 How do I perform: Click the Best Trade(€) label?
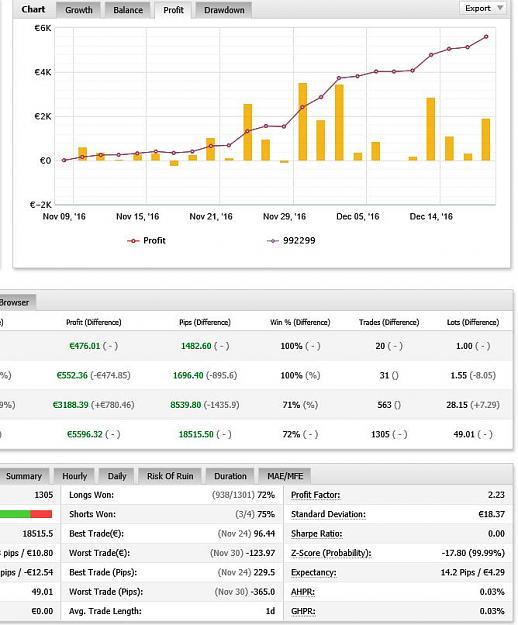tap(96, 534)
